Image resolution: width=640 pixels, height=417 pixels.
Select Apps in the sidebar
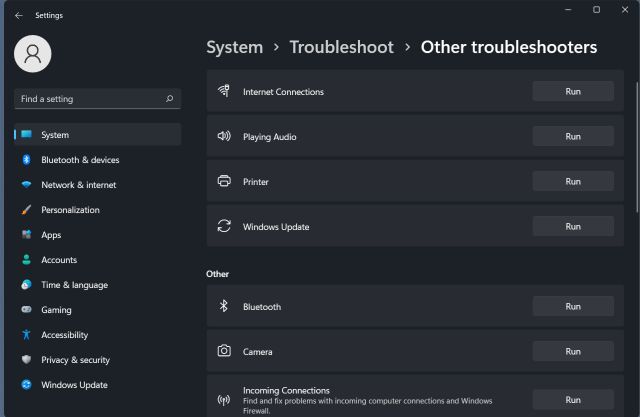click(x=51, y=235)
